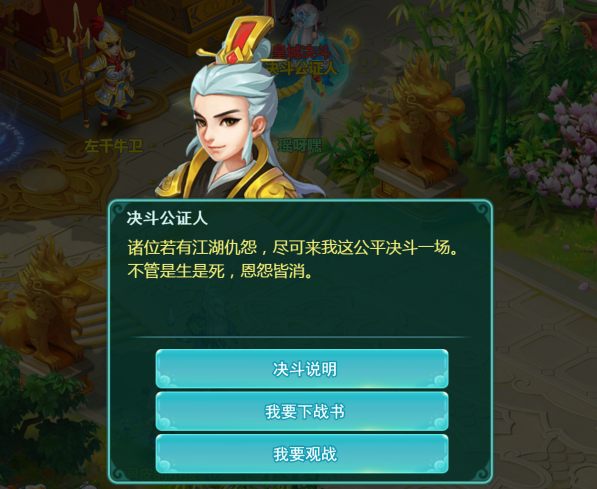
Task: Open the 决斗说明 duel instructions
Action: coord(302,369)
